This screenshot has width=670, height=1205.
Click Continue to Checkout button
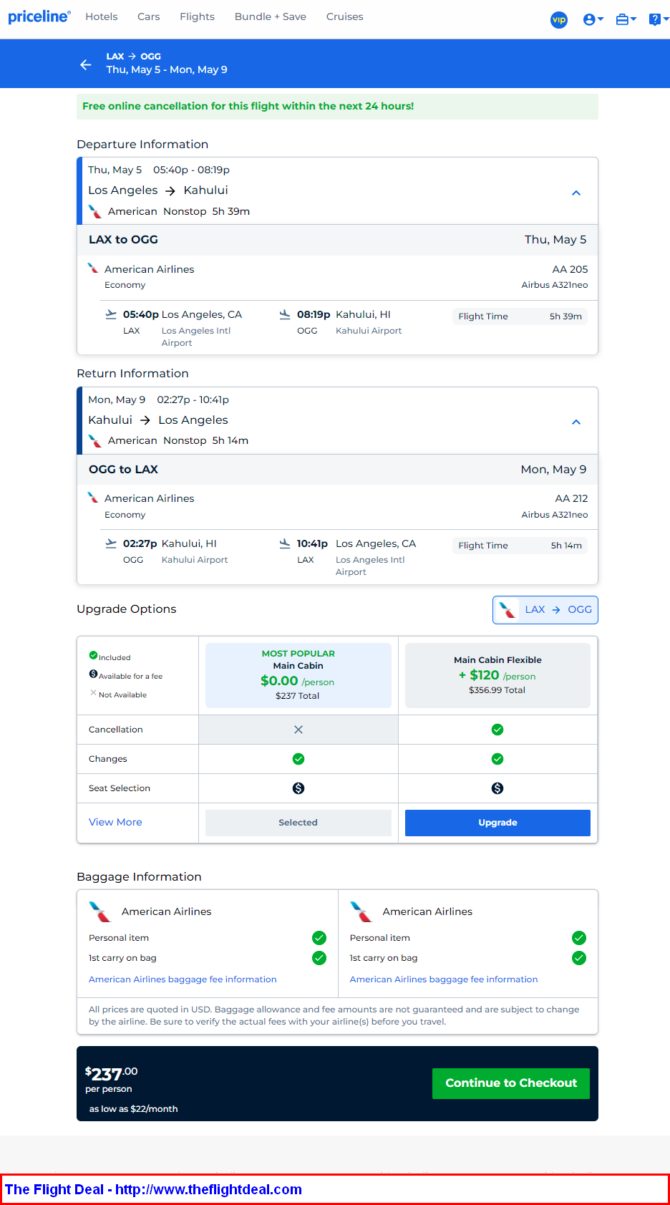click(511, 1083)
